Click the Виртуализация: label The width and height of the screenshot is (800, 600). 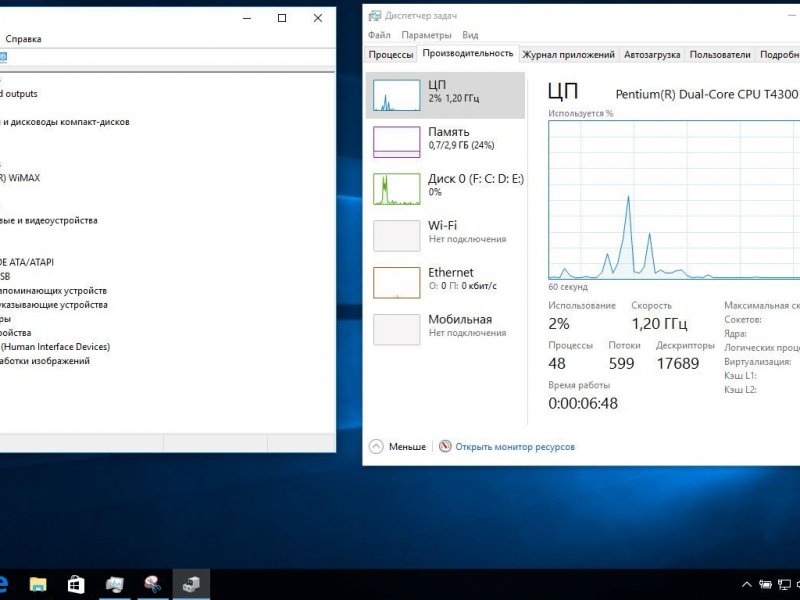coord(758,362)
